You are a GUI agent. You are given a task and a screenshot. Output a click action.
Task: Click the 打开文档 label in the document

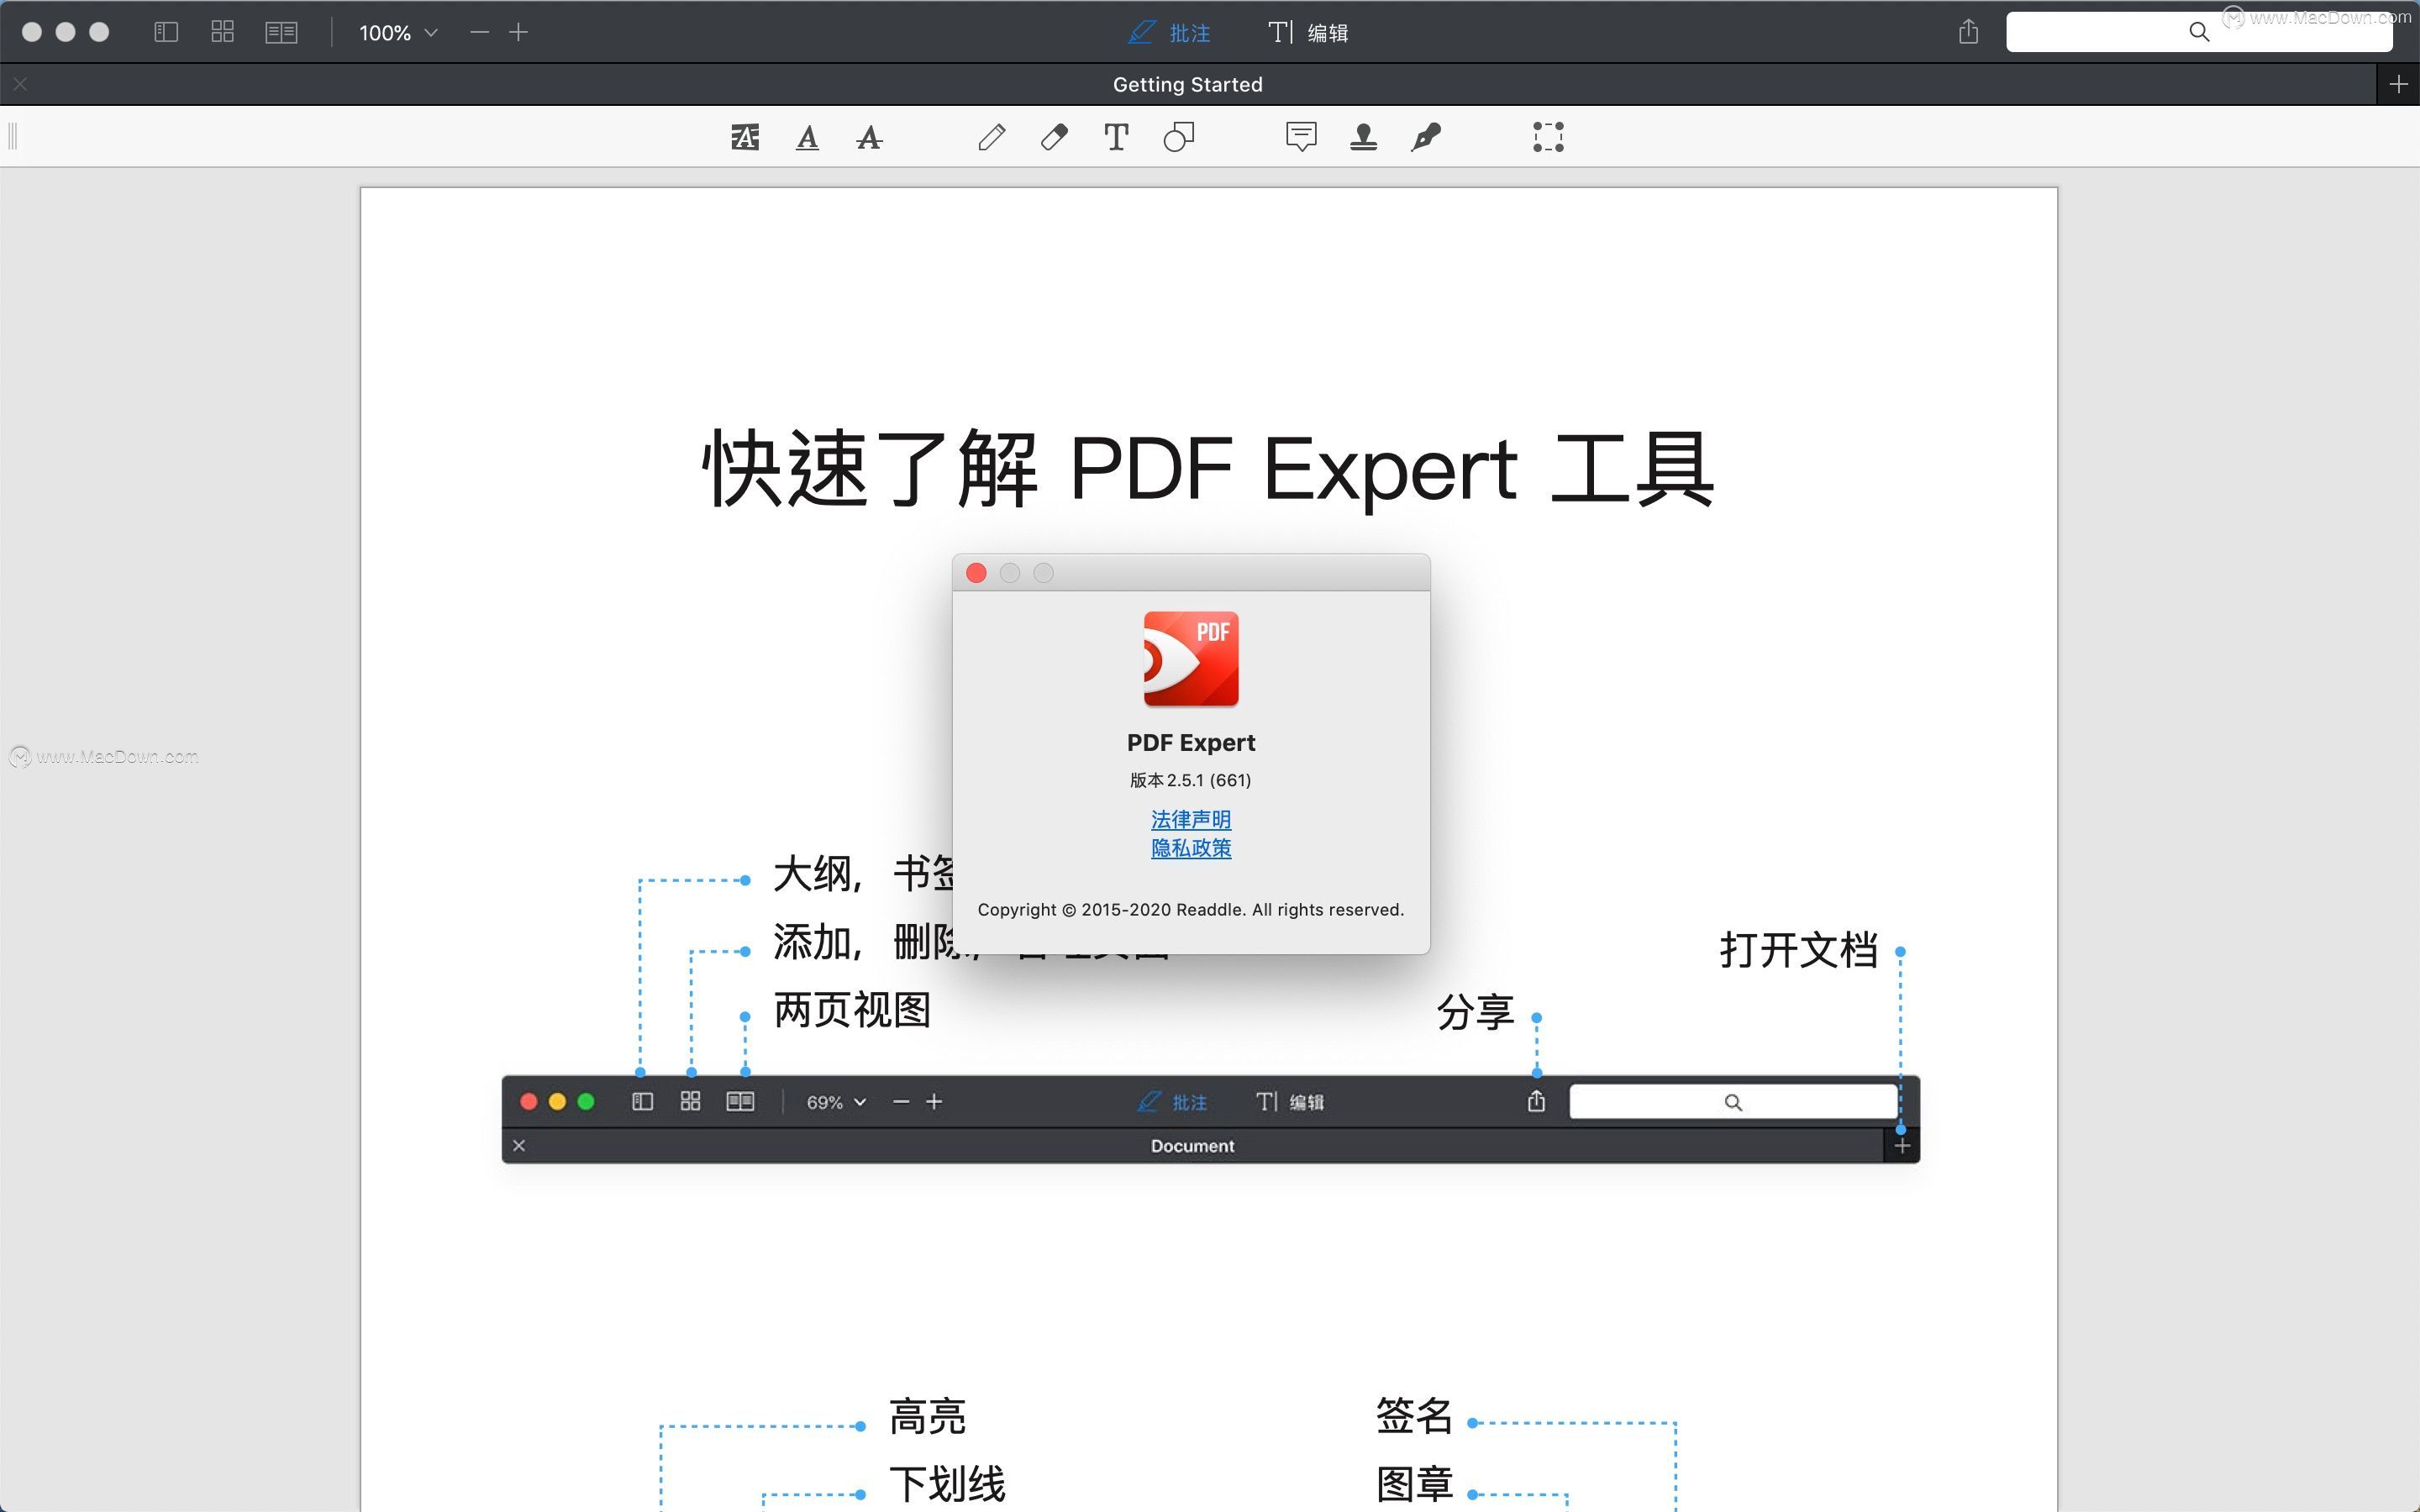(1798, 950)
